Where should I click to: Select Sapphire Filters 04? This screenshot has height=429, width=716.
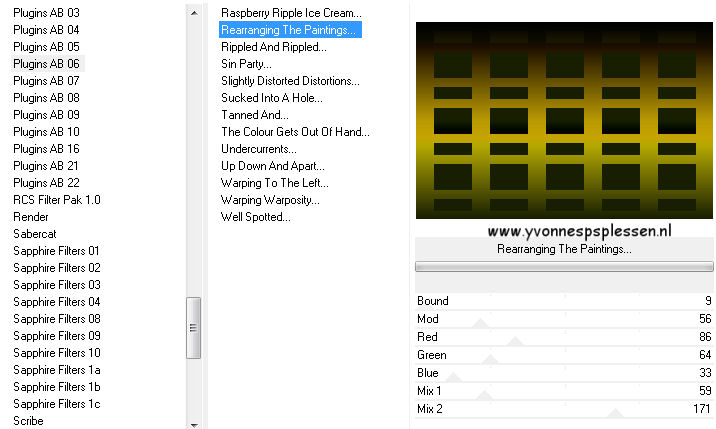[57, 302]
